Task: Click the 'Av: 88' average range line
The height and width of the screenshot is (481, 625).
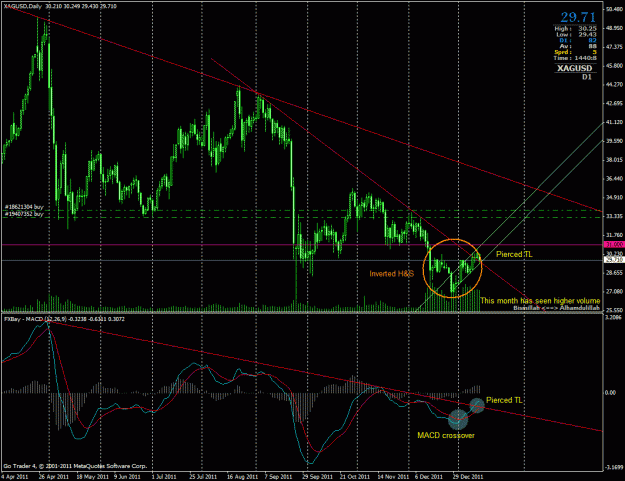Action: click(578, 46)
